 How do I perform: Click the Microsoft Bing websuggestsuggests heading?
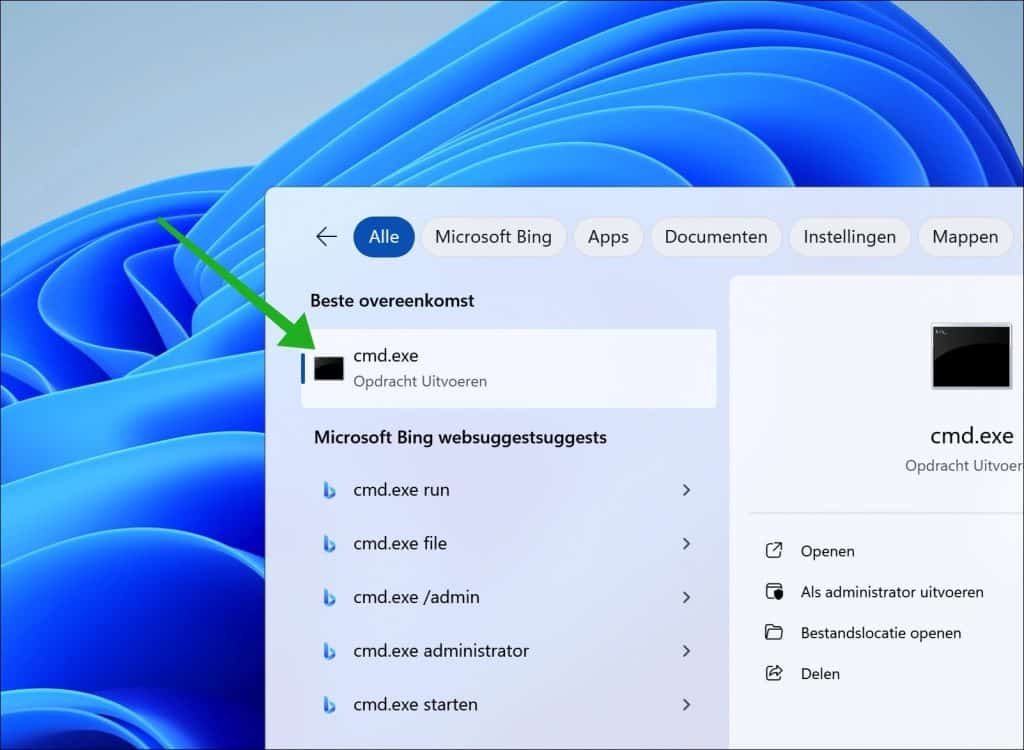point(460,437)
